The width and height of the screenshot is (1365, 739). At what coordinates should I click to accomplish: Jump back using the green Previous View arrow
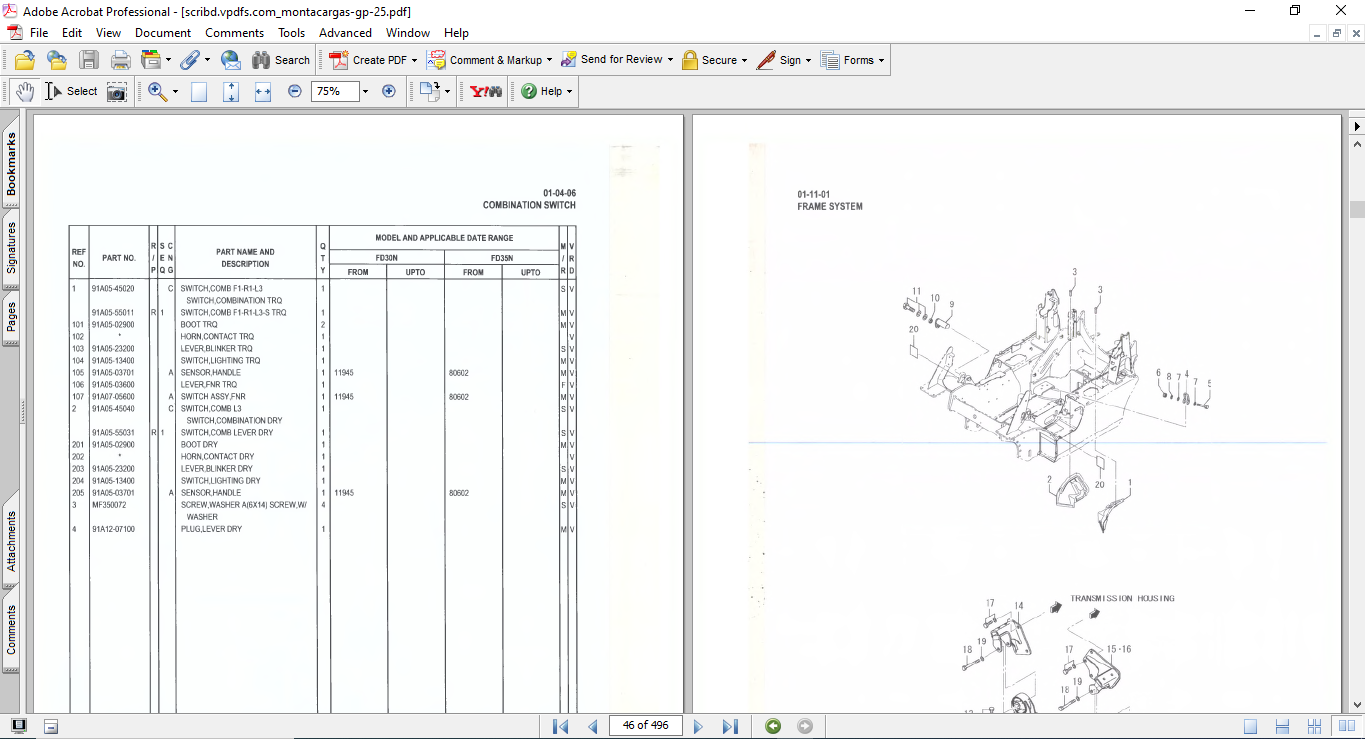click(x=773, y=726)
